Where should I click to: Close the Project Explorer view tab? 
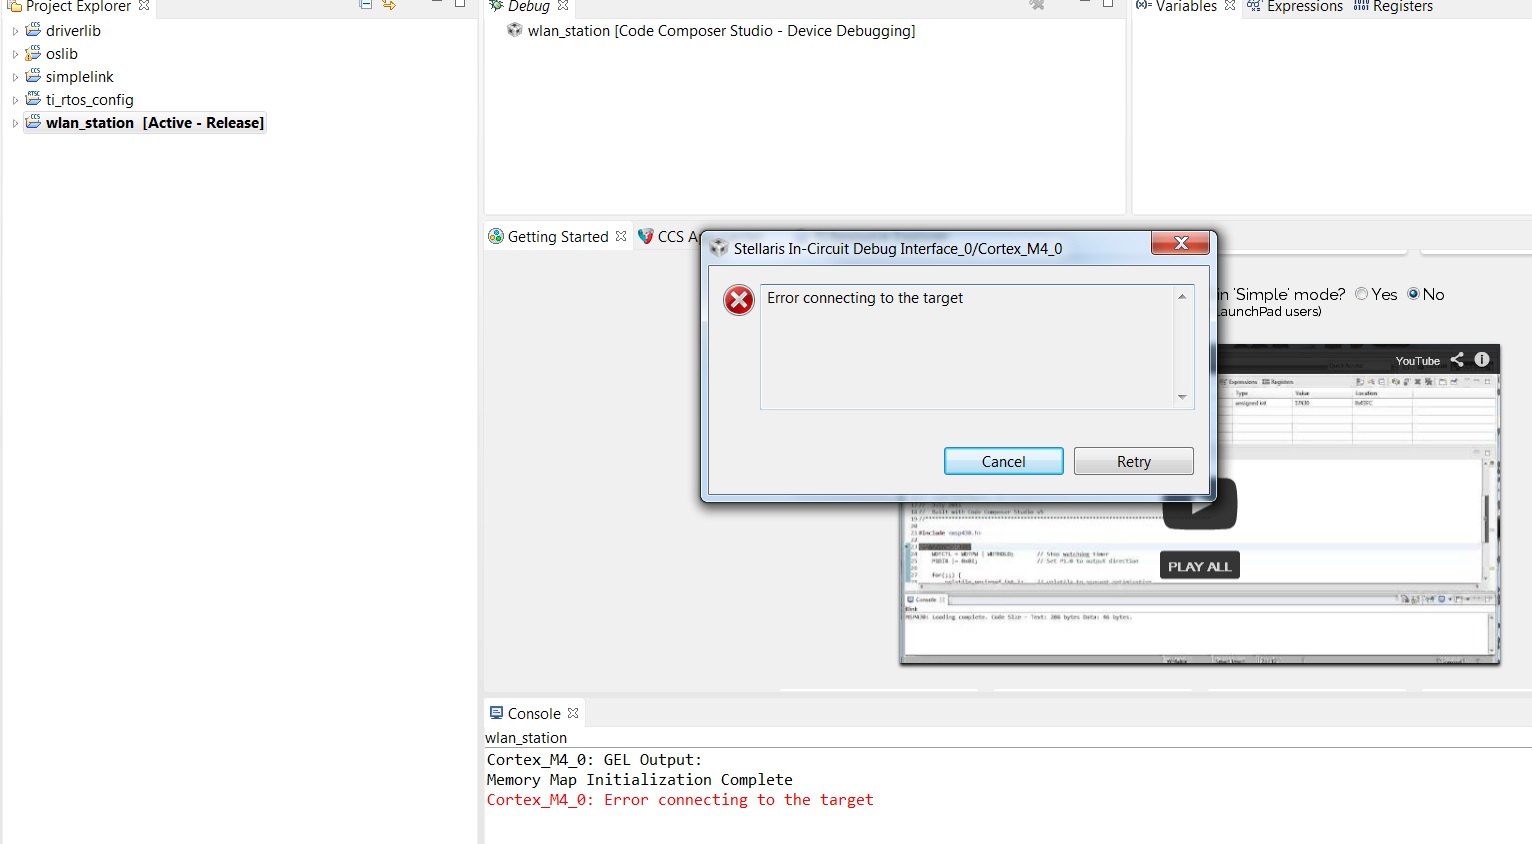tap(144, 6)
